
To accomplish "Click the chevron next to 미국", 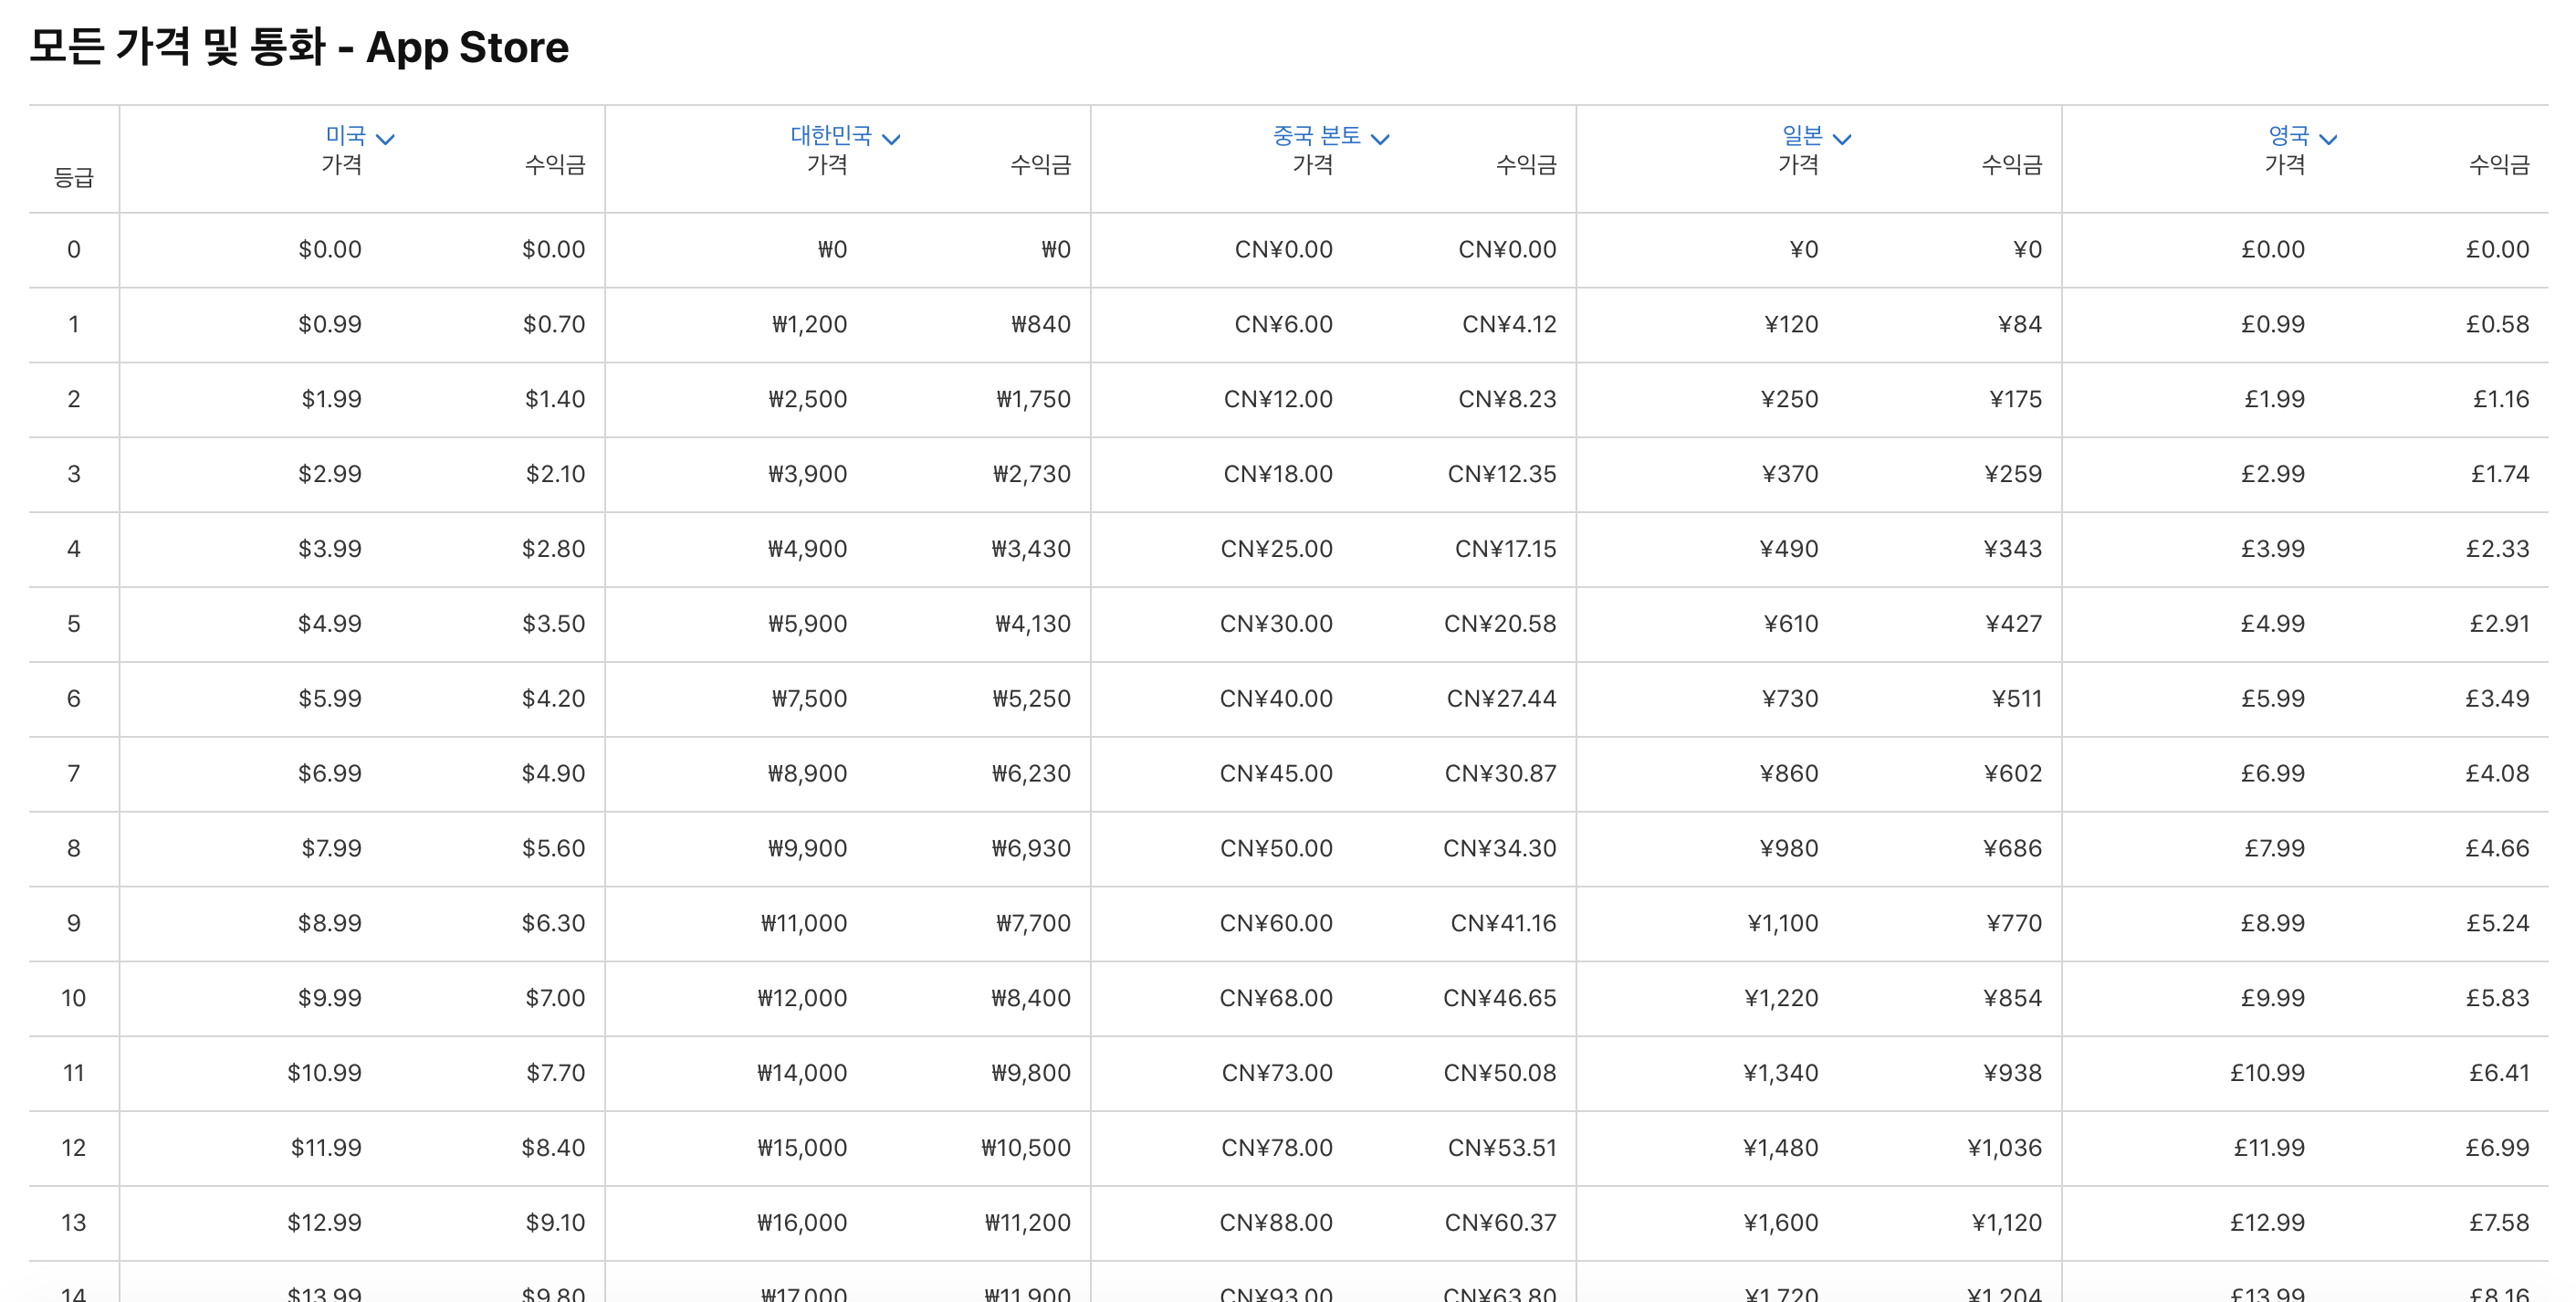I will point(385,139).
